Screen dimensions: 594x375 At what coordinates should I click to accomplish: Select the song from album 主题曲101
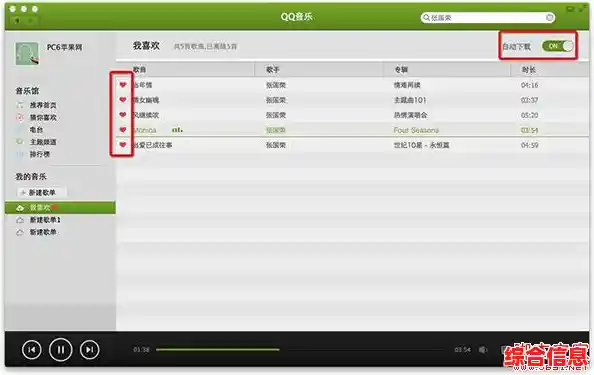(x=352, y=100)
